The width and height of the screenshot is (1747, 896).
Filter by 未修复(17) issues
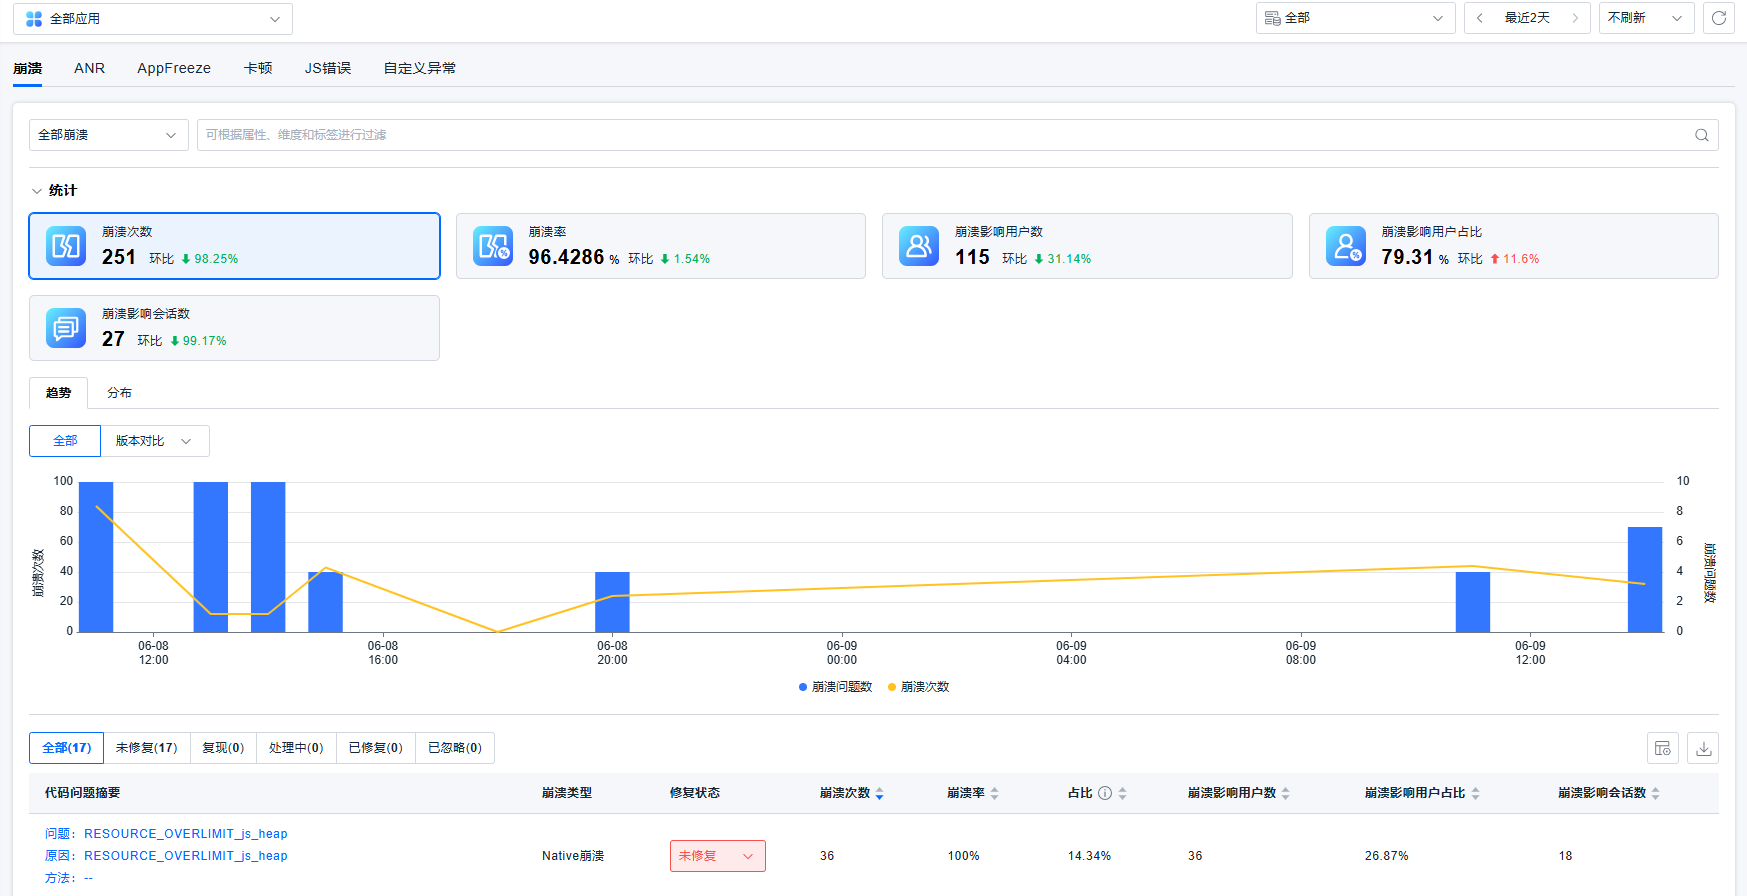tap(146, 748)
